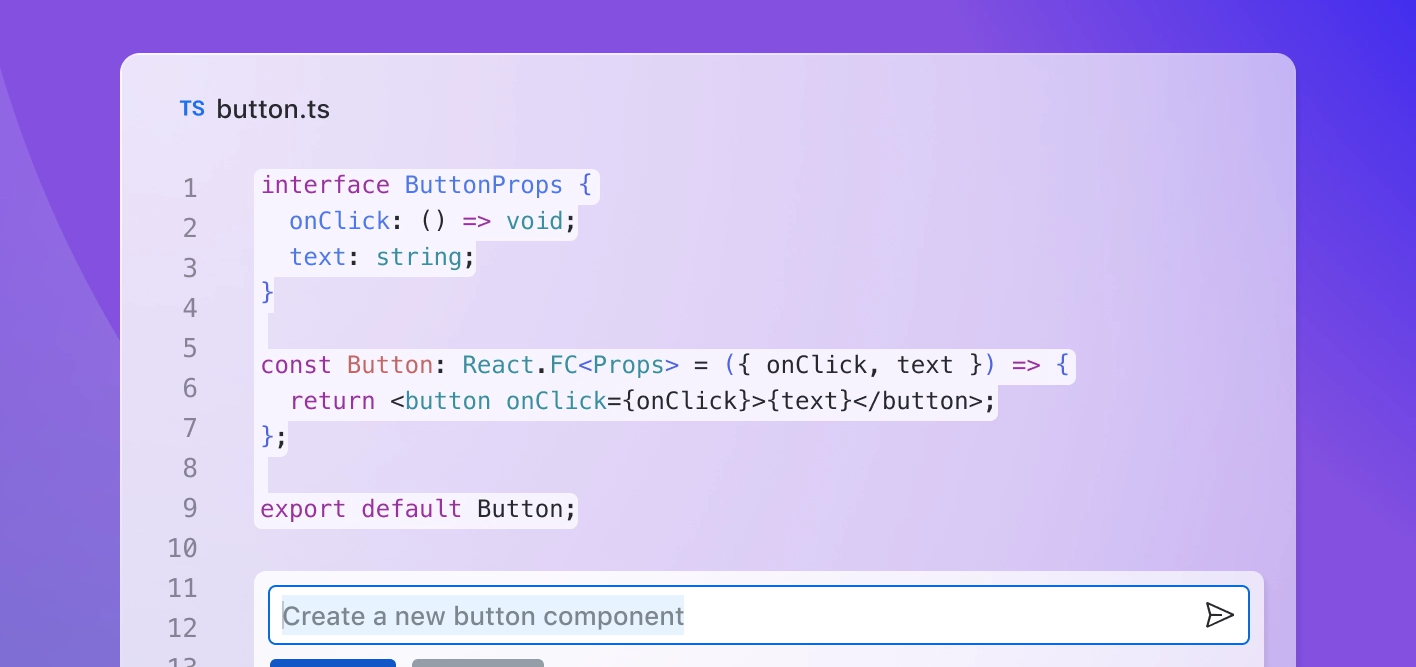Screen dimensions: 1416x667
Task: Click line number 6 in the gutter
Action: coord(190,388)
